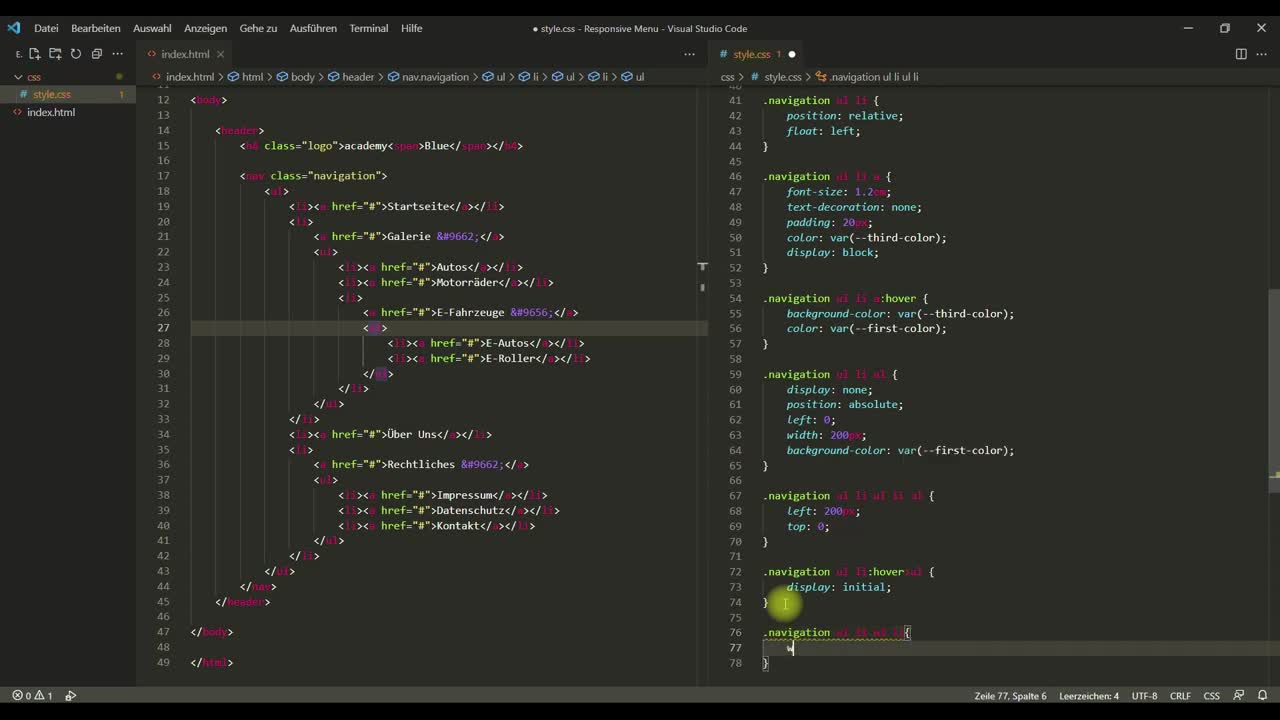Click 'Impressum' text on line 38
Screen dimensions: 1280x720
coord(464,495)
